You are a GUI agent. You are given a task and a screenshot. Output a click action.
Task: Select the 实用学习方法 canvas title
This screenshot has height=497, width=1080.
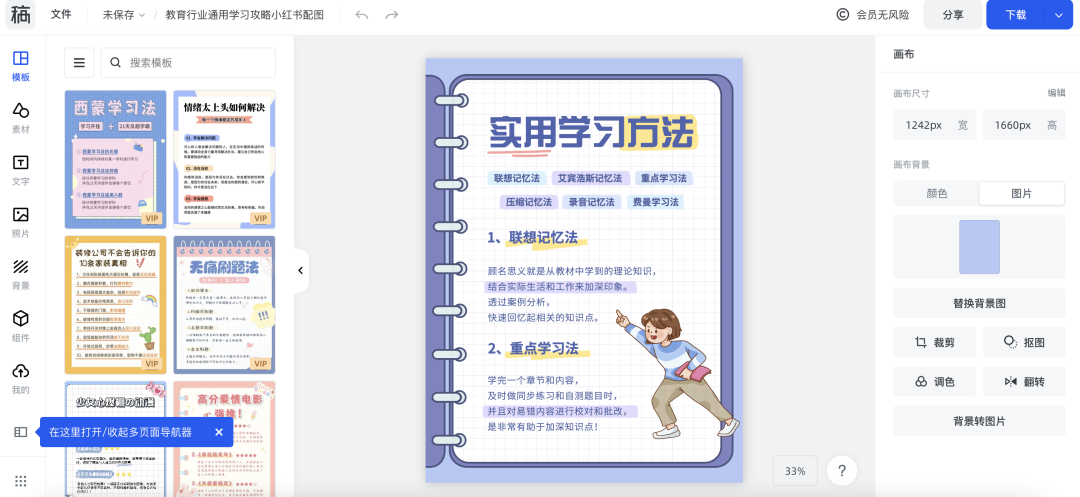592,133
